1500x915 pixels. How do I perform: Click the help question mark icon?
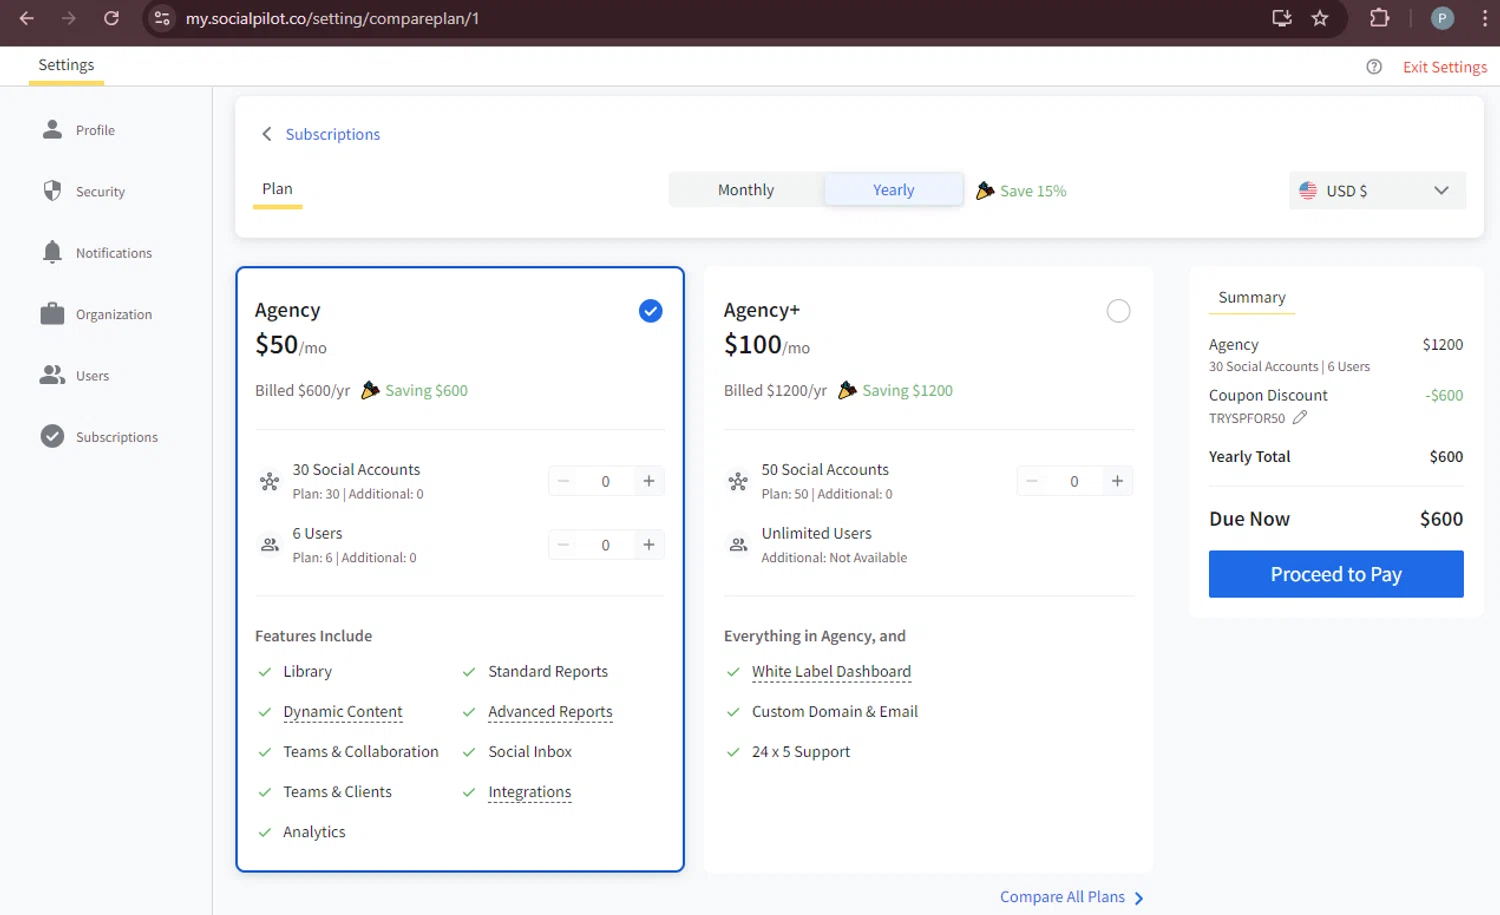pos(1374,67)
